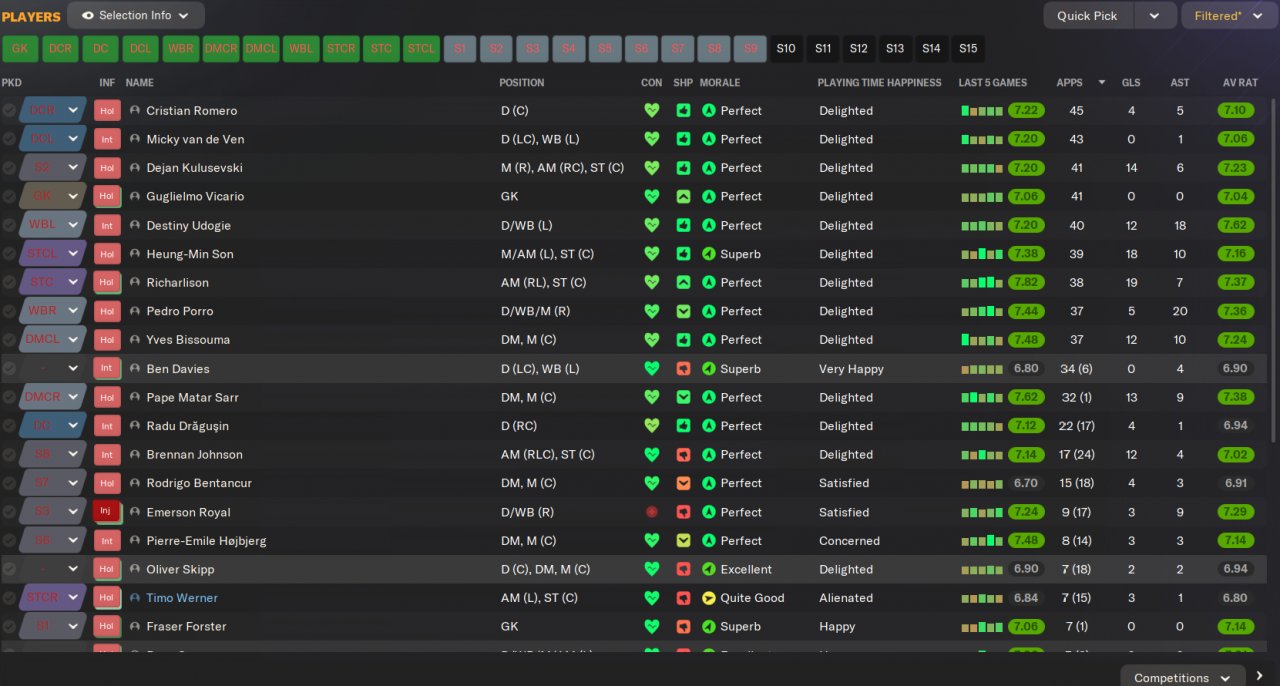Toggle the picked checkmark for Yves Bissouma
The height and width of the screenshot is (686, 1280).
coord(9,340)
